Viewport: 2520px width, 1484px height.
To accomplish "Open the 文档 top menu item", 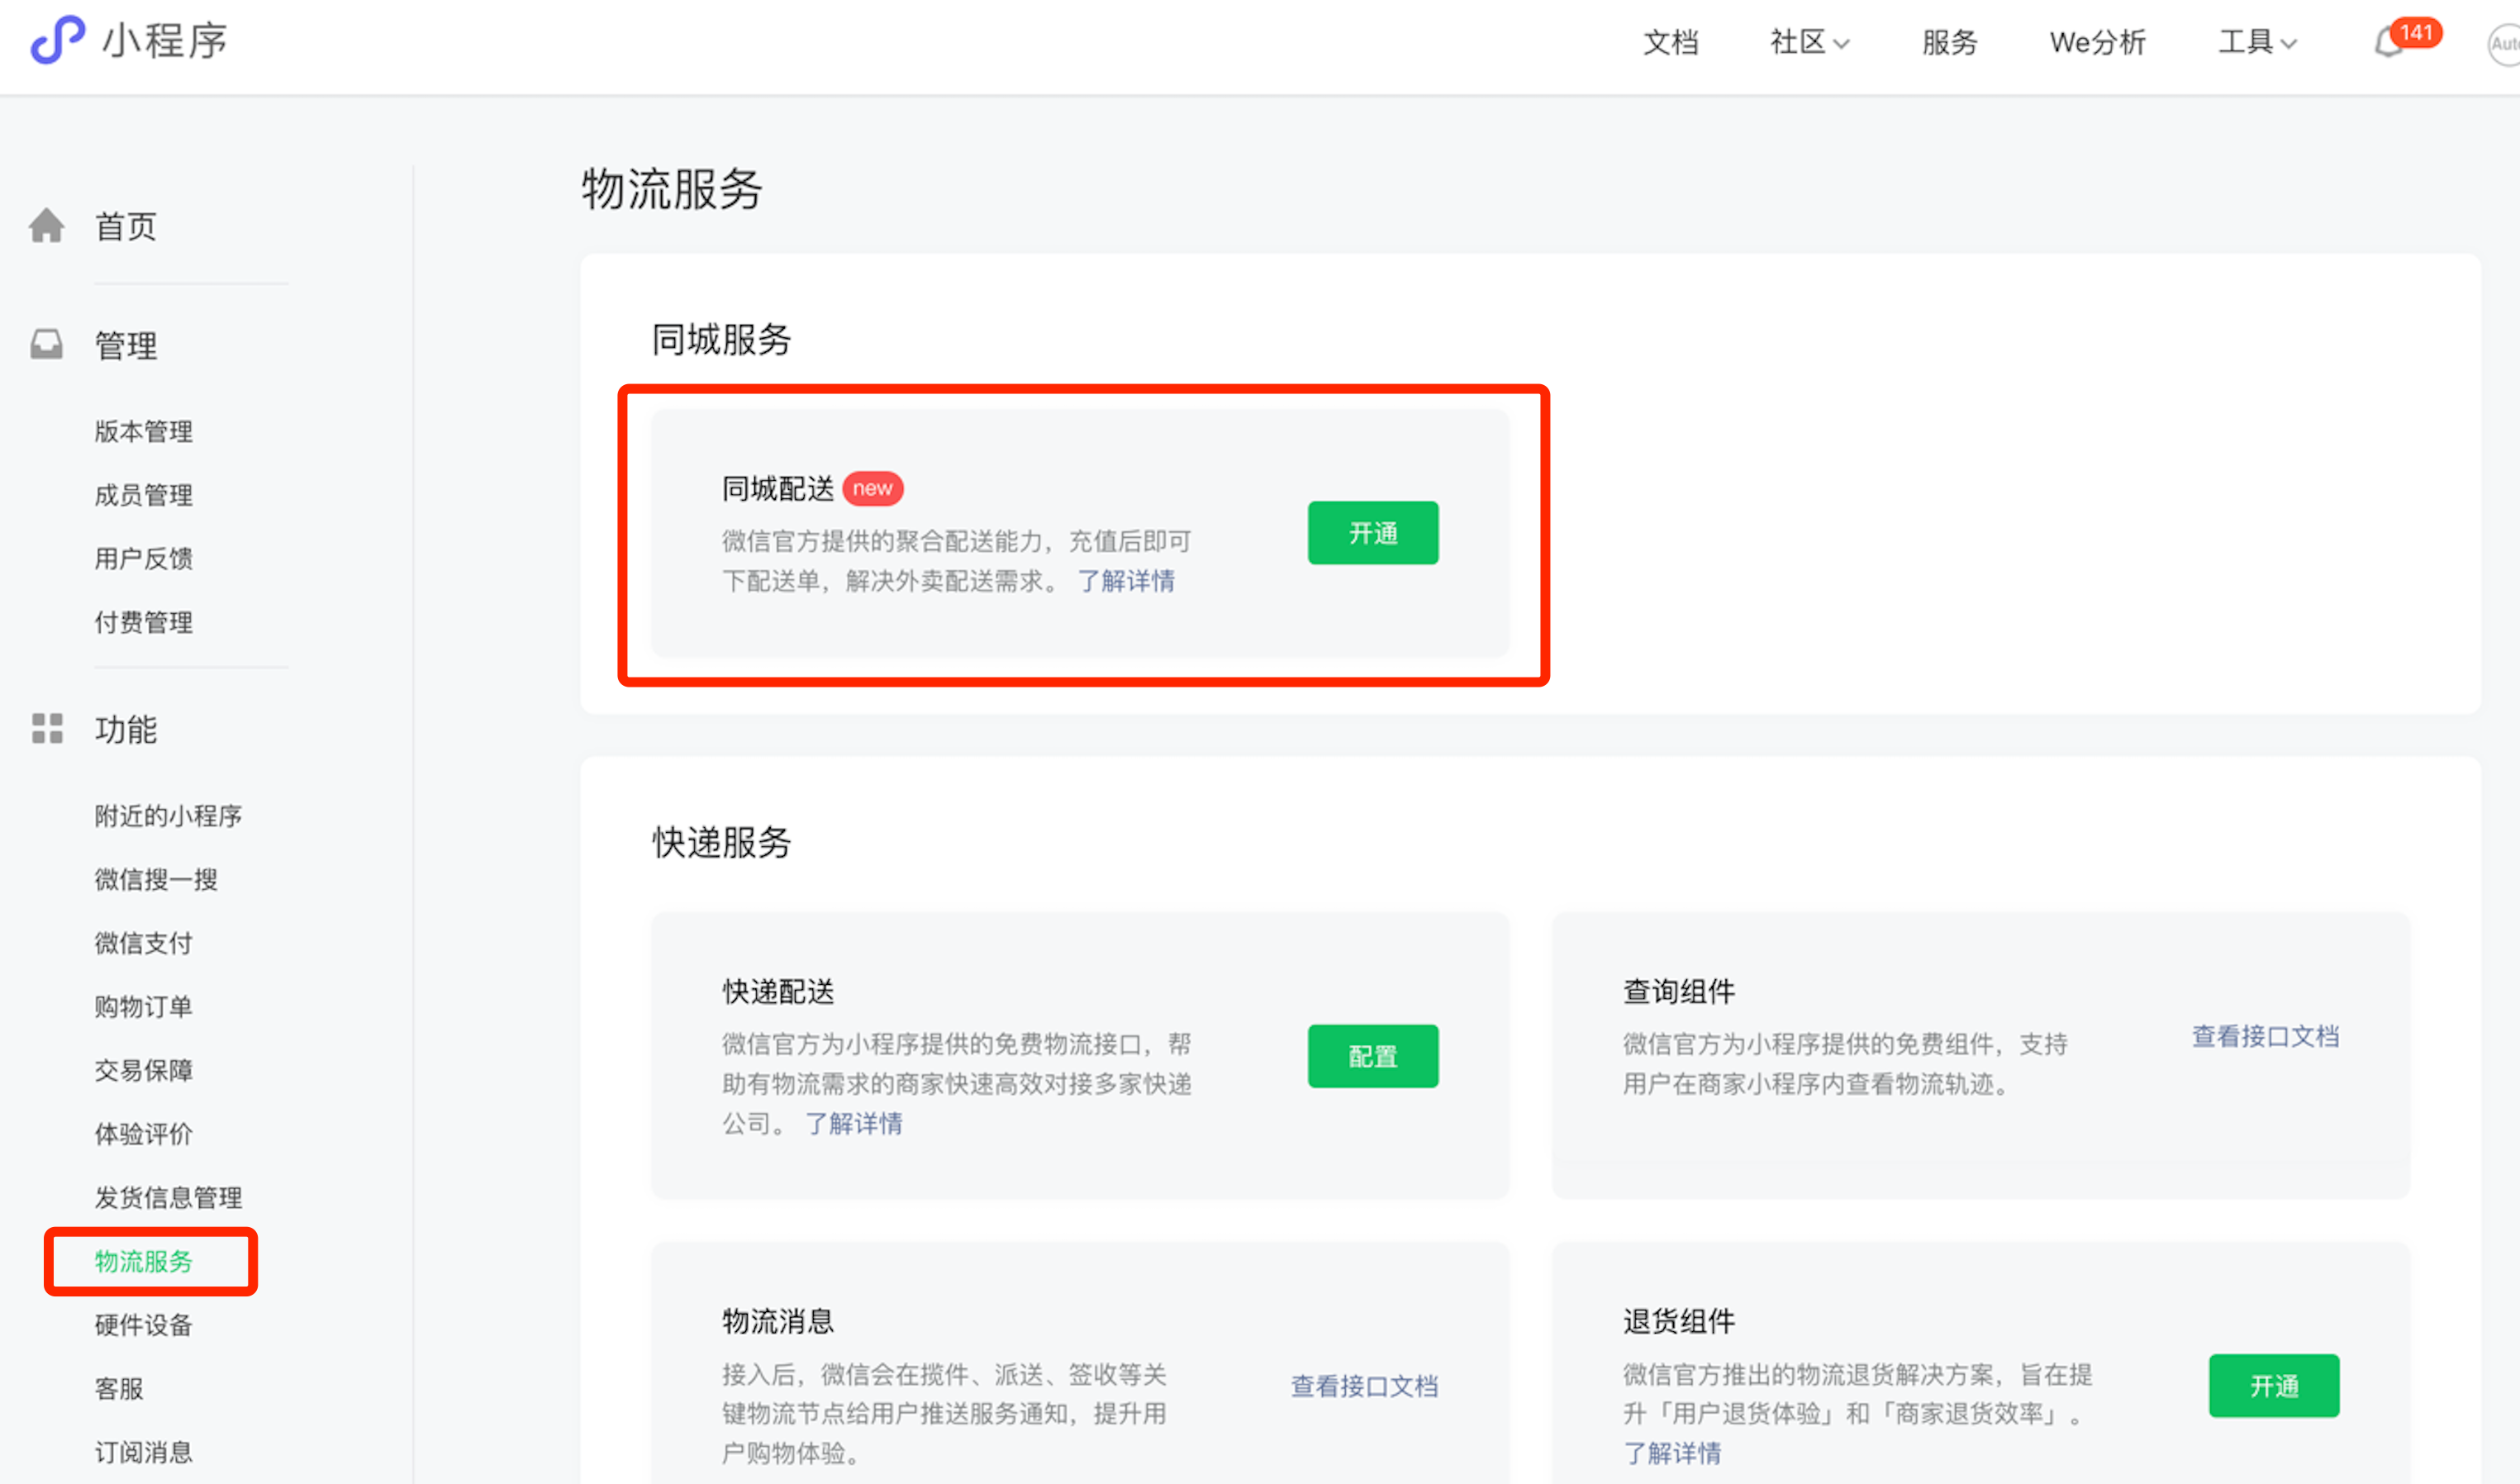I will (x=1670, y=42).
